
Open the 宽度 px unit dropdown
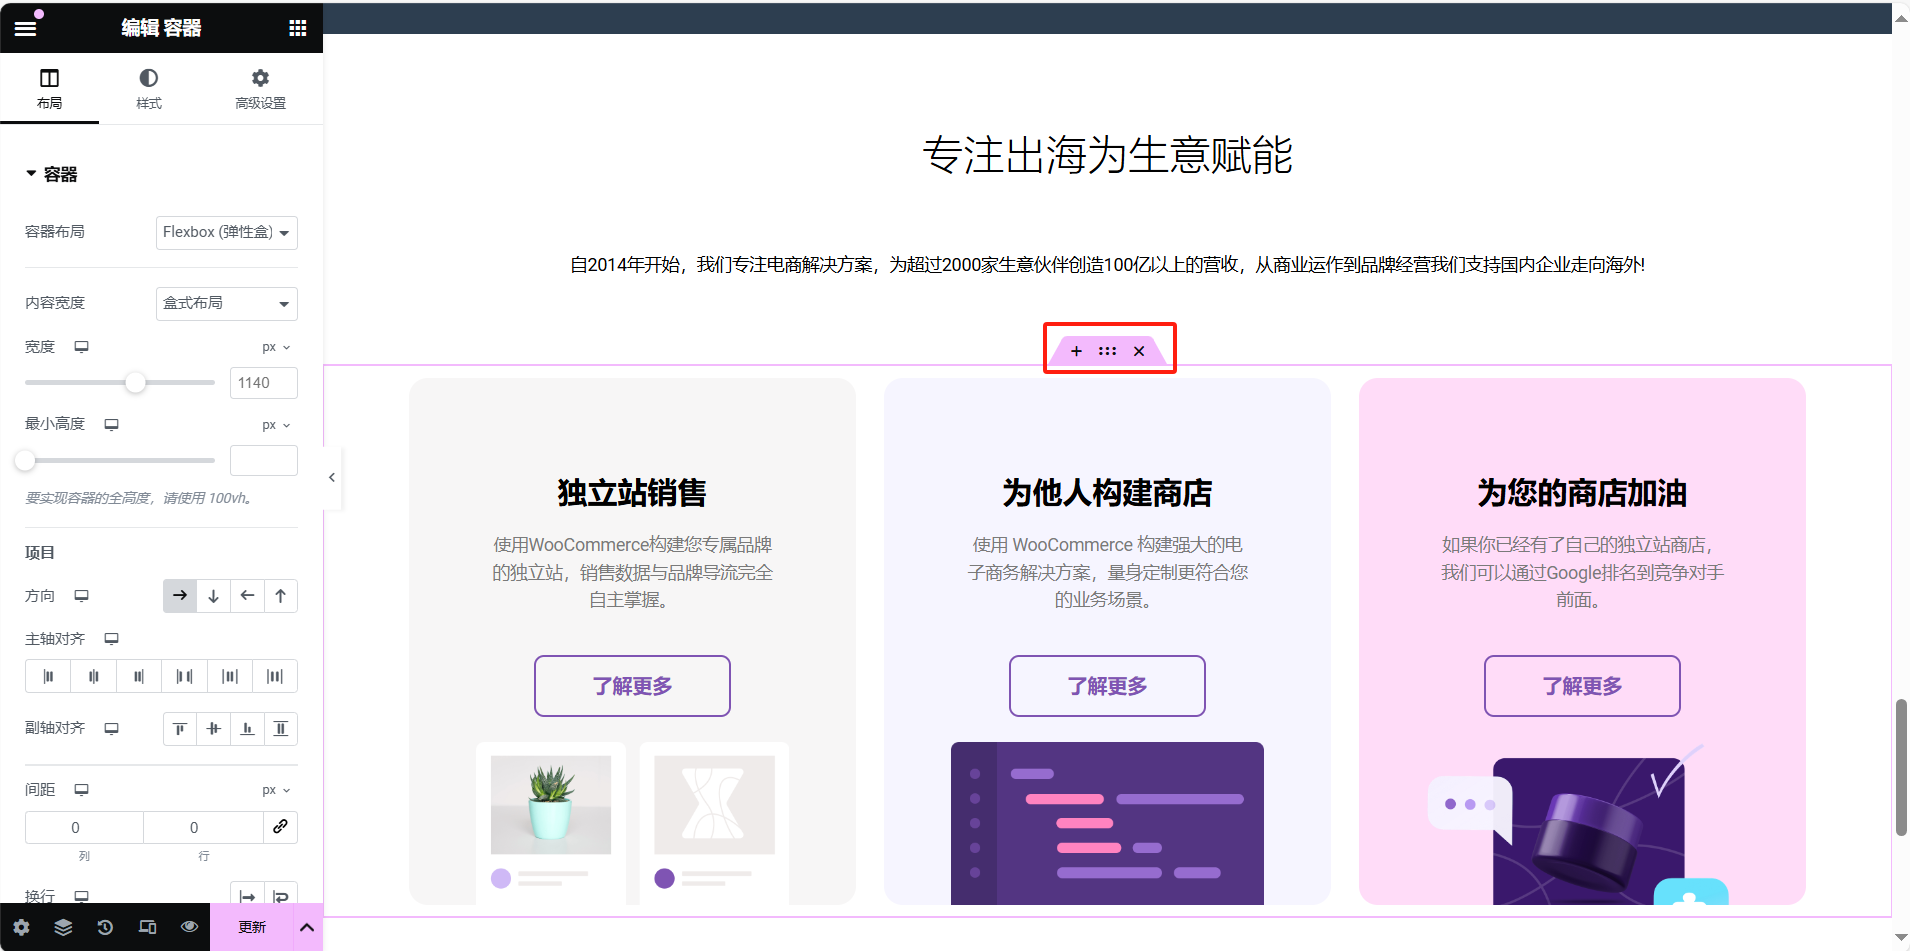tap(275, 346)
